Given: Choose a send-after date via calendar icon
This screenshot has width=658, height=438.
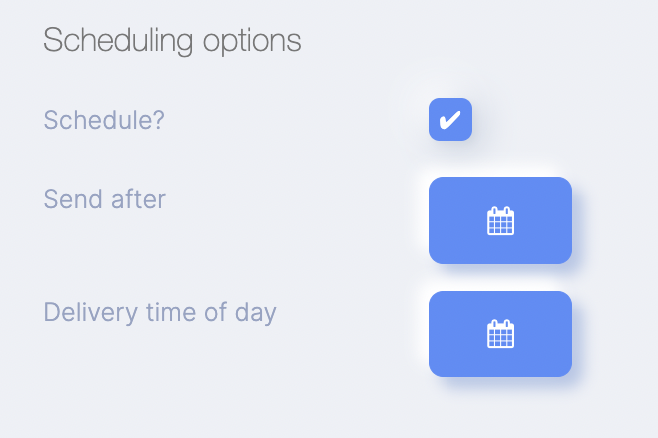Looking at the screenshot, I should point(500,221).
